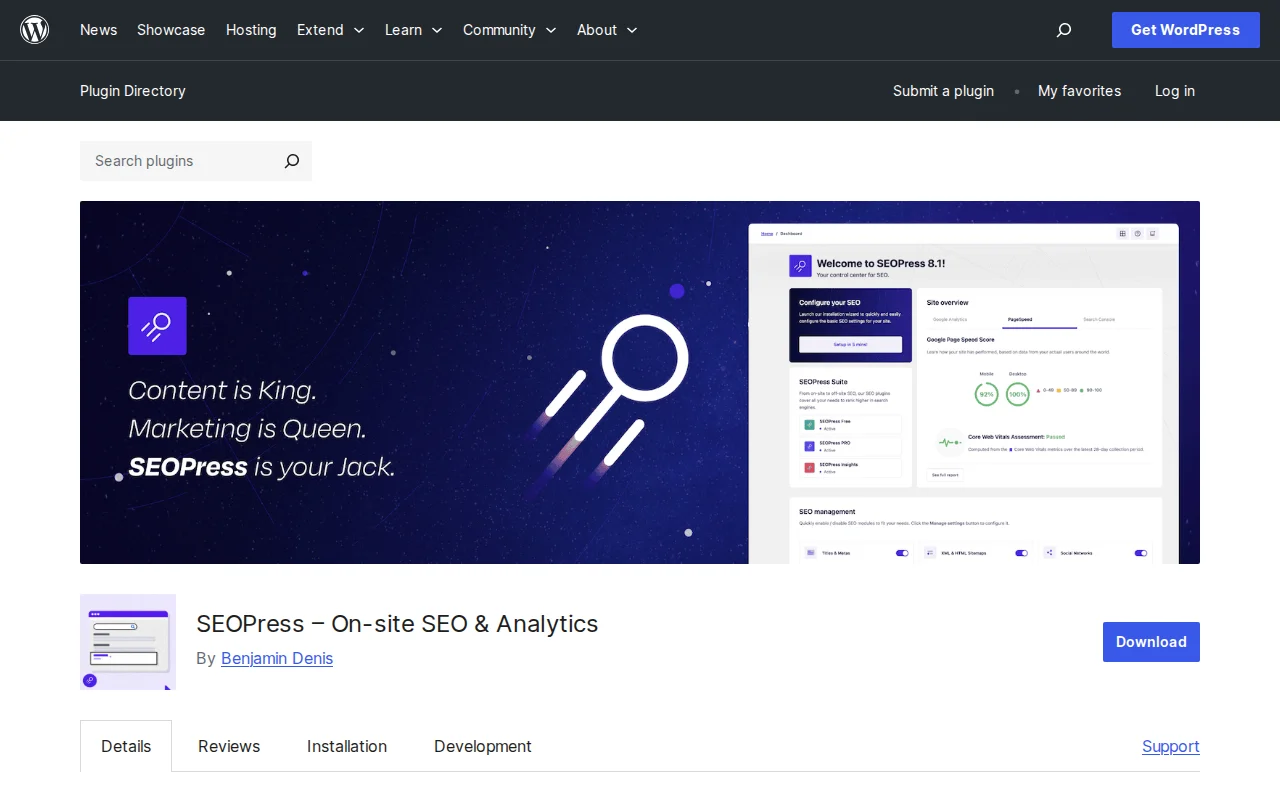
Task: Open My favorites link
Action: point(1079,91)
